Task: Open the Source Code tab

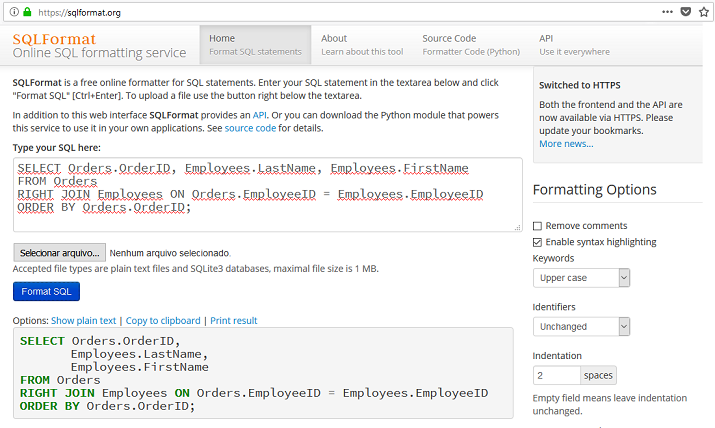Action: coord(471,45)
